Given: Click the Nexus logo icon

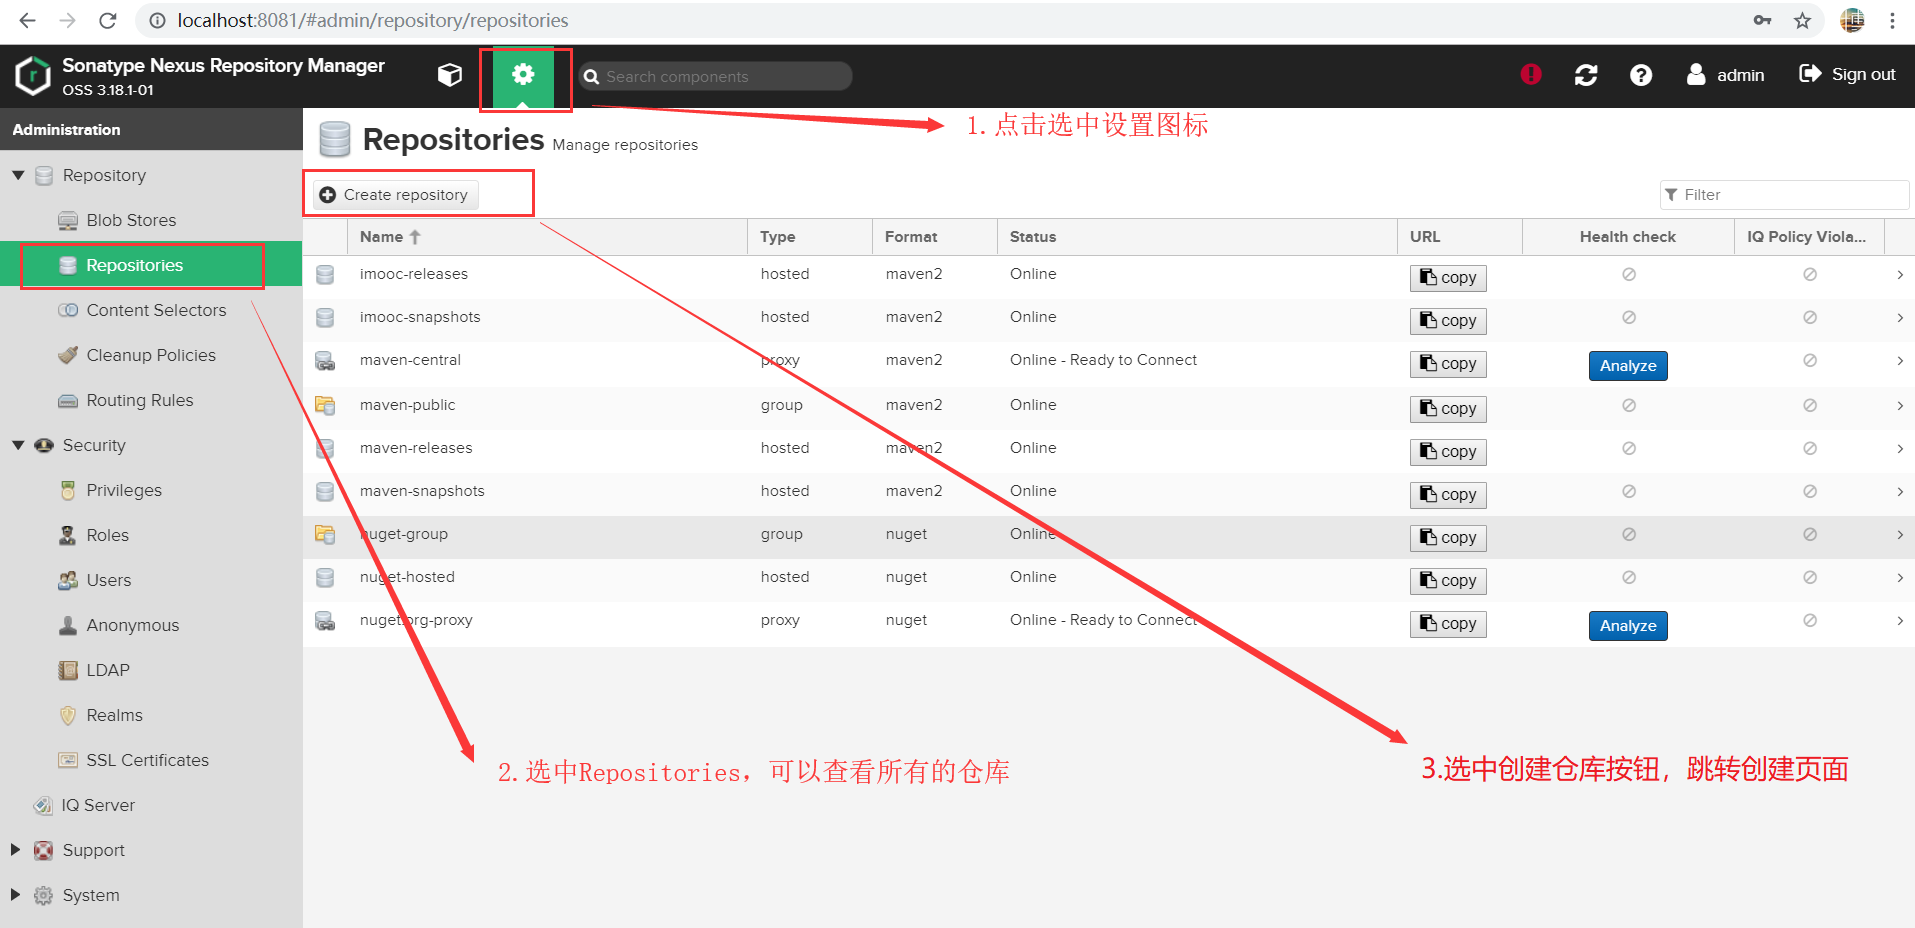Looking at the screenshot, I should pyautogui.click(x=33, y=76).
